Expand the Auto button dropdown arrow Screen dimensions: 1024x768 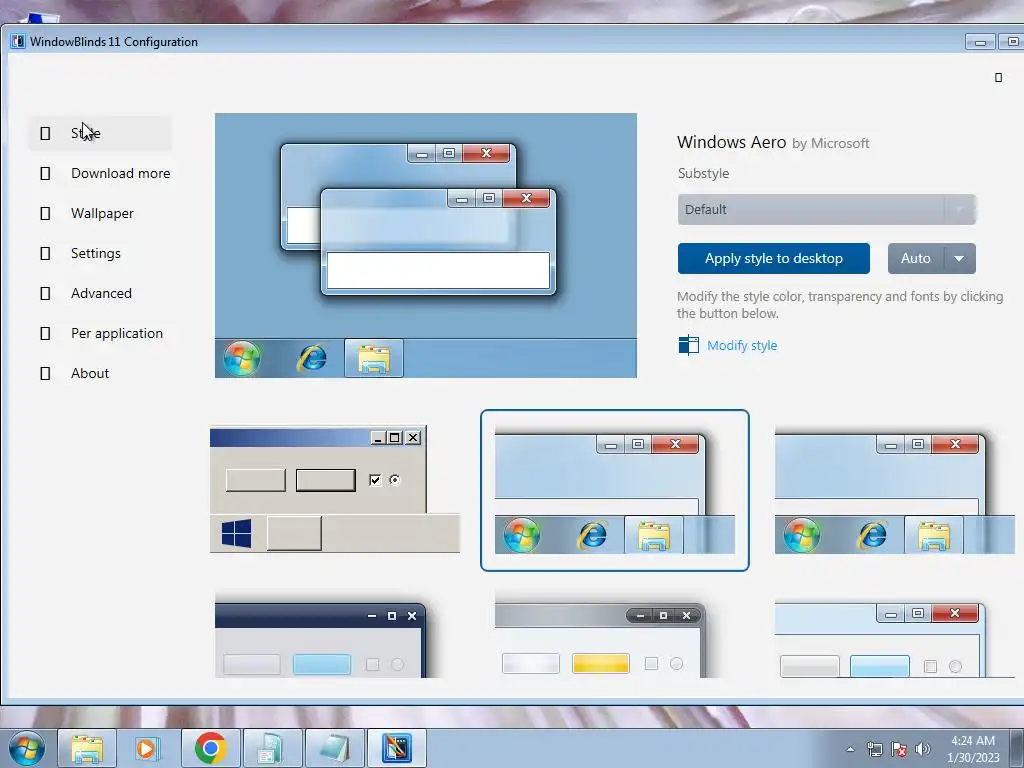[959, 259]
